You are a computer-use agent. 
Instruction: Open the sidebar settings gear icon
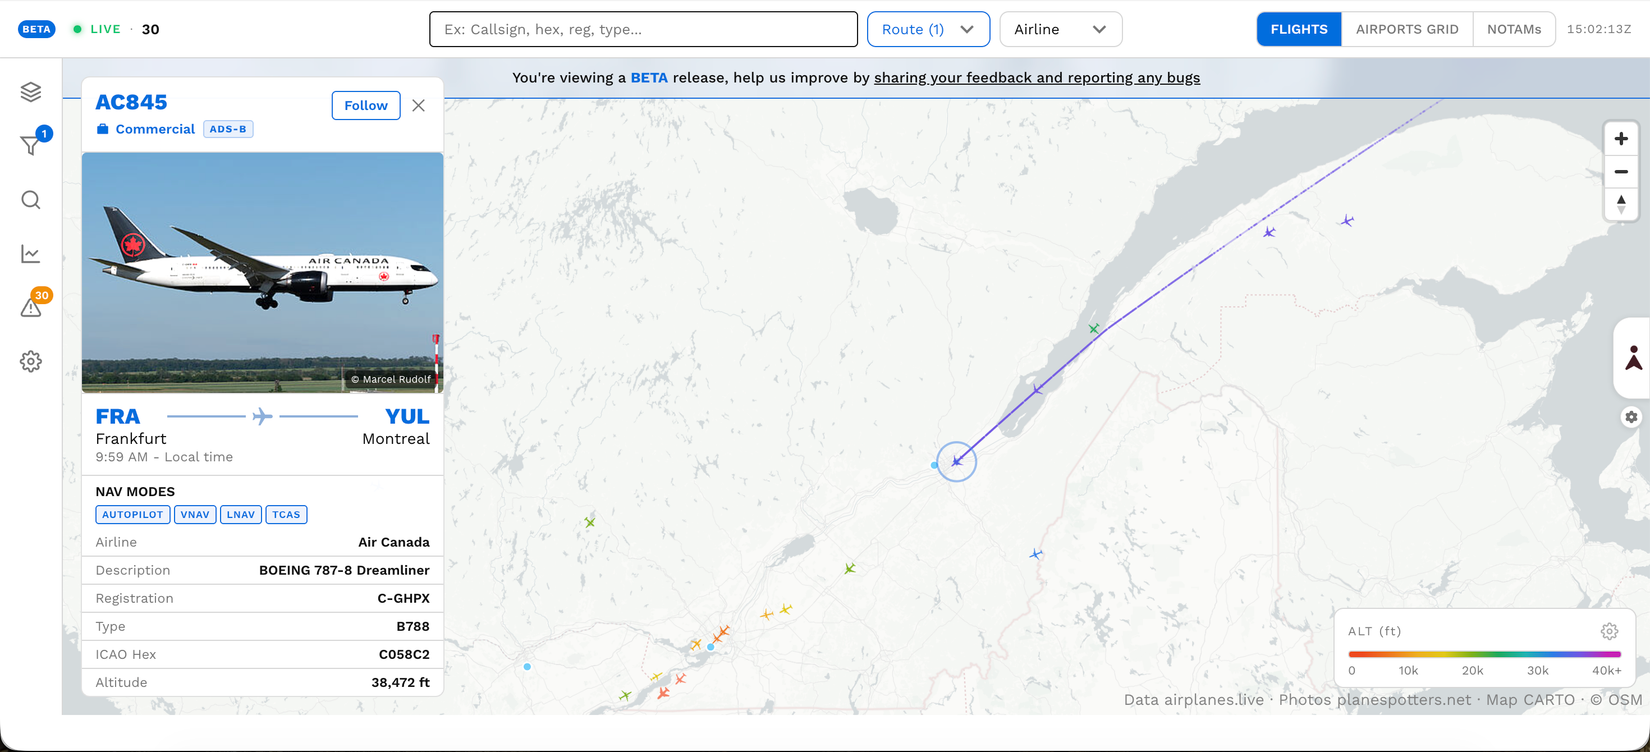pos(31,361)
